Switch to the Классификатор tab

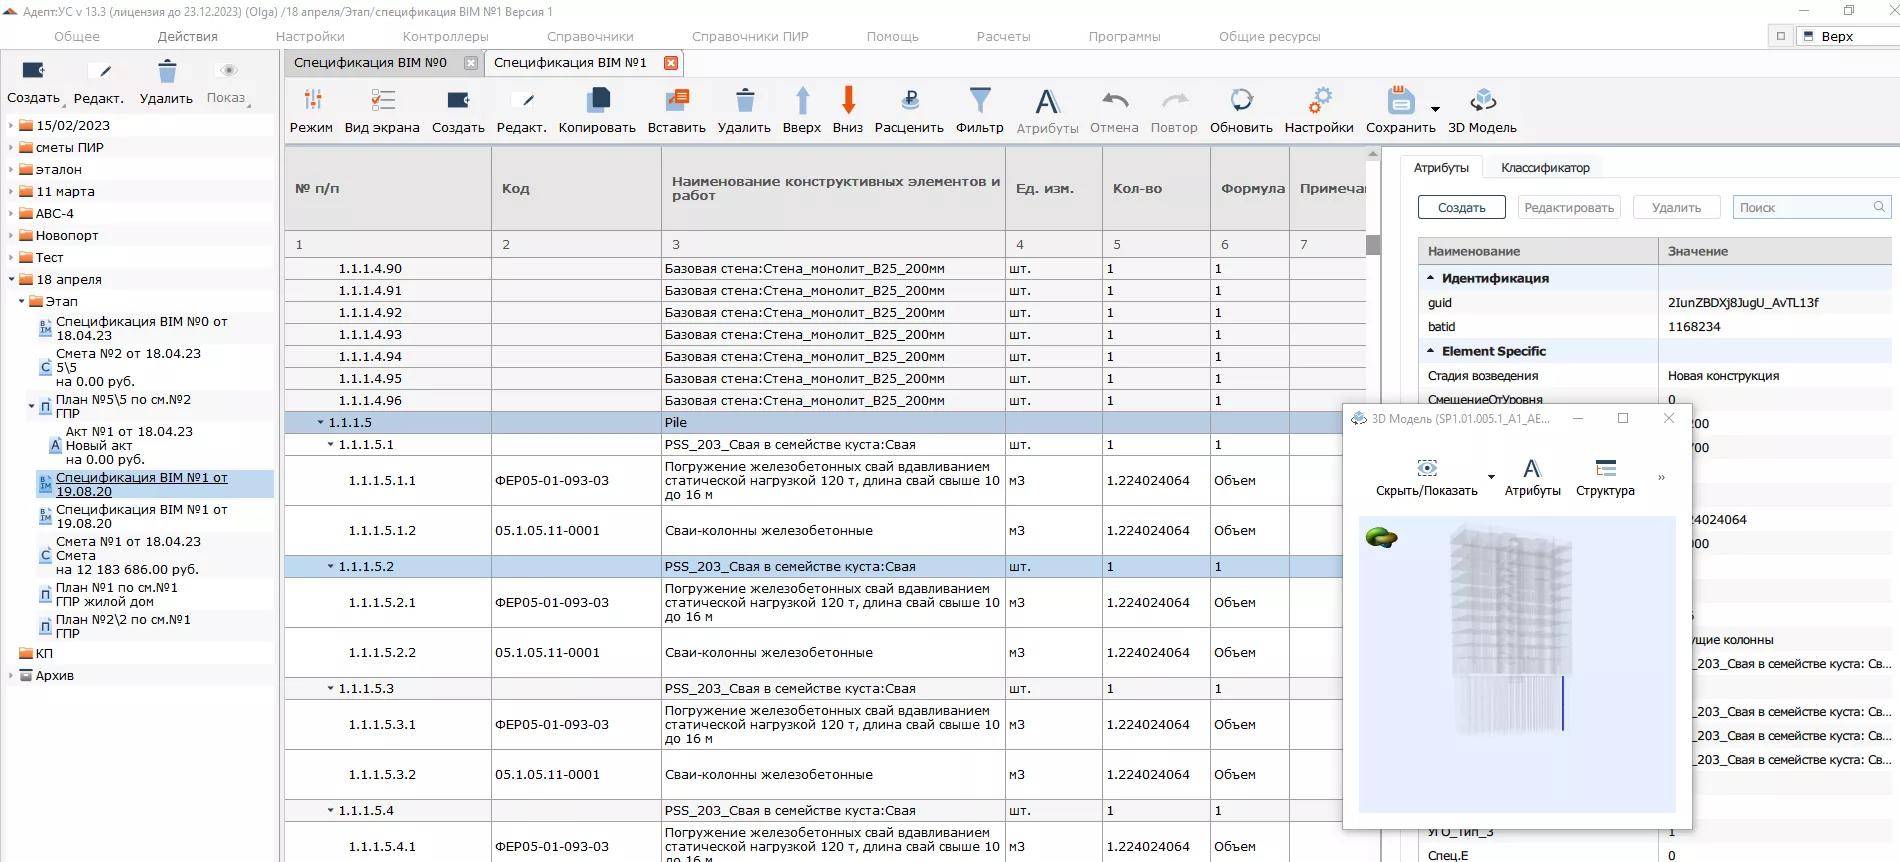tap(1545, 168)
